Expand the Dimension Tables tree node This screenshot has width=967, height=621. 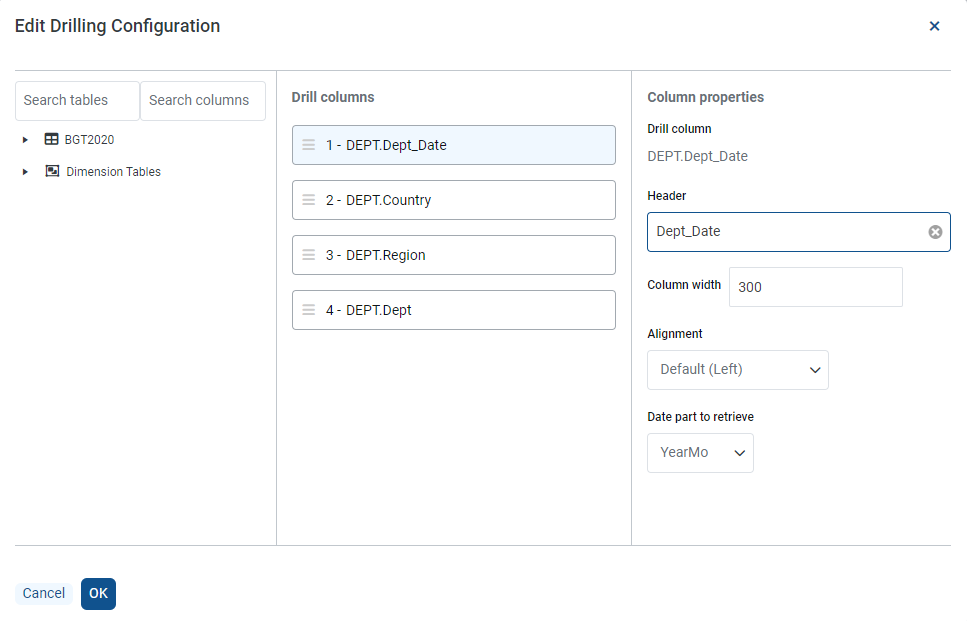pos(25,172)
